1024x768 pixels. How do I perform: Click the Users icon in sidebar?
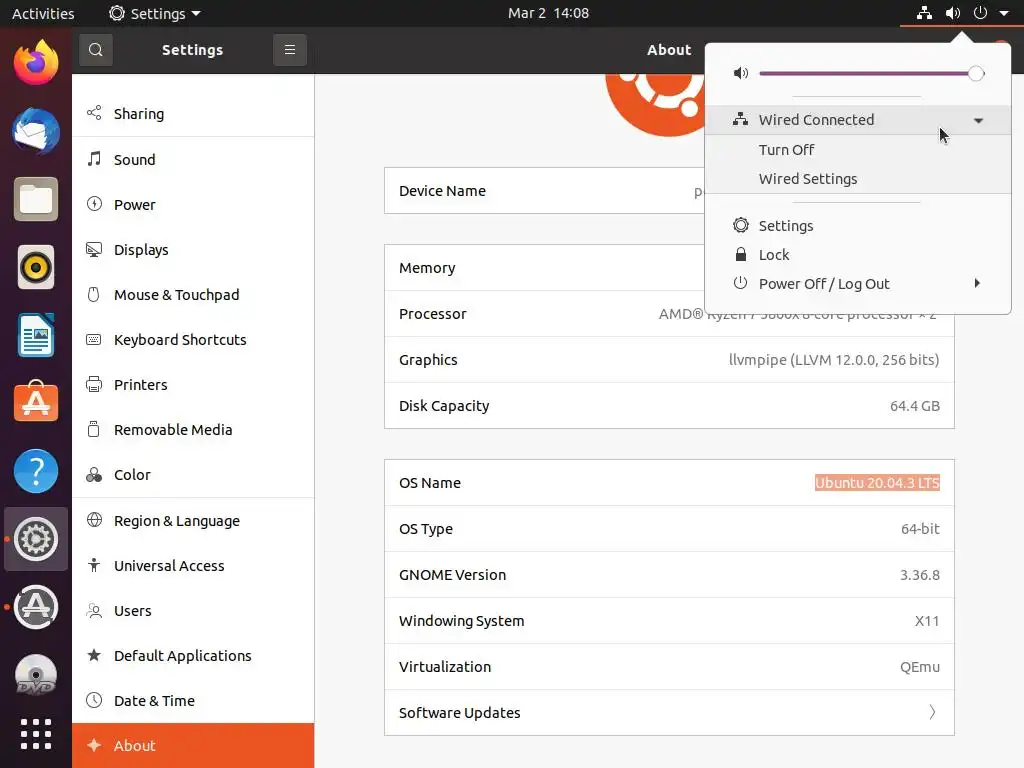[x=94, y=611]
